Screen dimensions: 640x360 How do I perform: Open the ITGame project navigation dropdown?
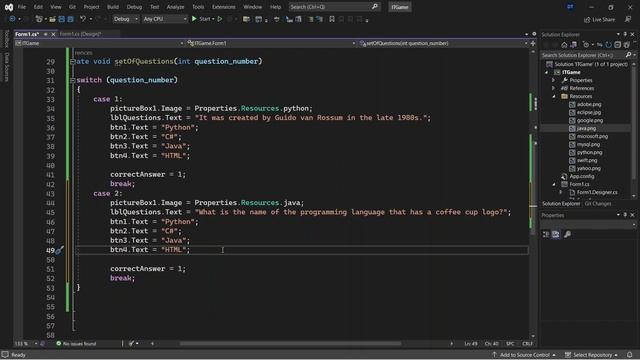(x=99, y=43)
